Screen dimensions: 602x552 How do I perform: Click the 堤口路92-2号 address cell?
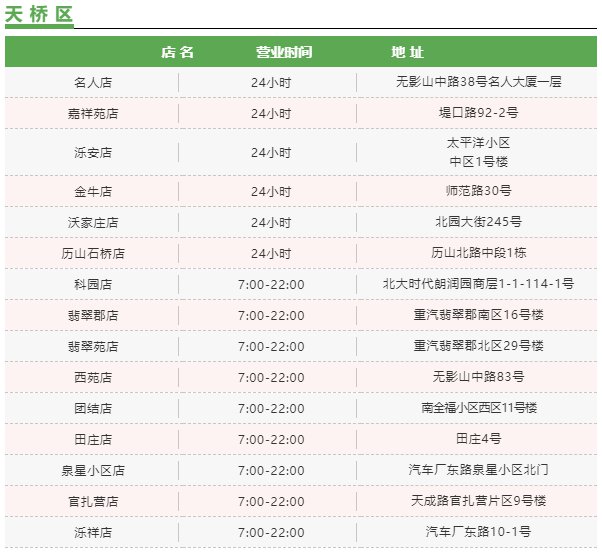coord(479,114)
